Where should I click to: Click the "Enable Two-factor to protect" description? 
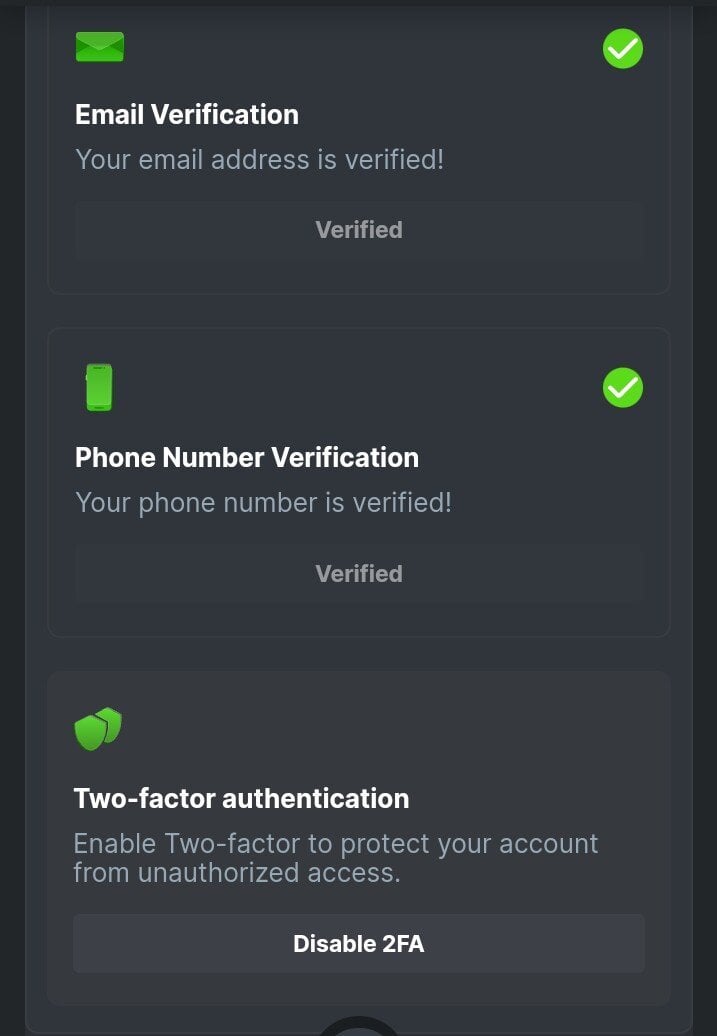click(x=335, y=843)
